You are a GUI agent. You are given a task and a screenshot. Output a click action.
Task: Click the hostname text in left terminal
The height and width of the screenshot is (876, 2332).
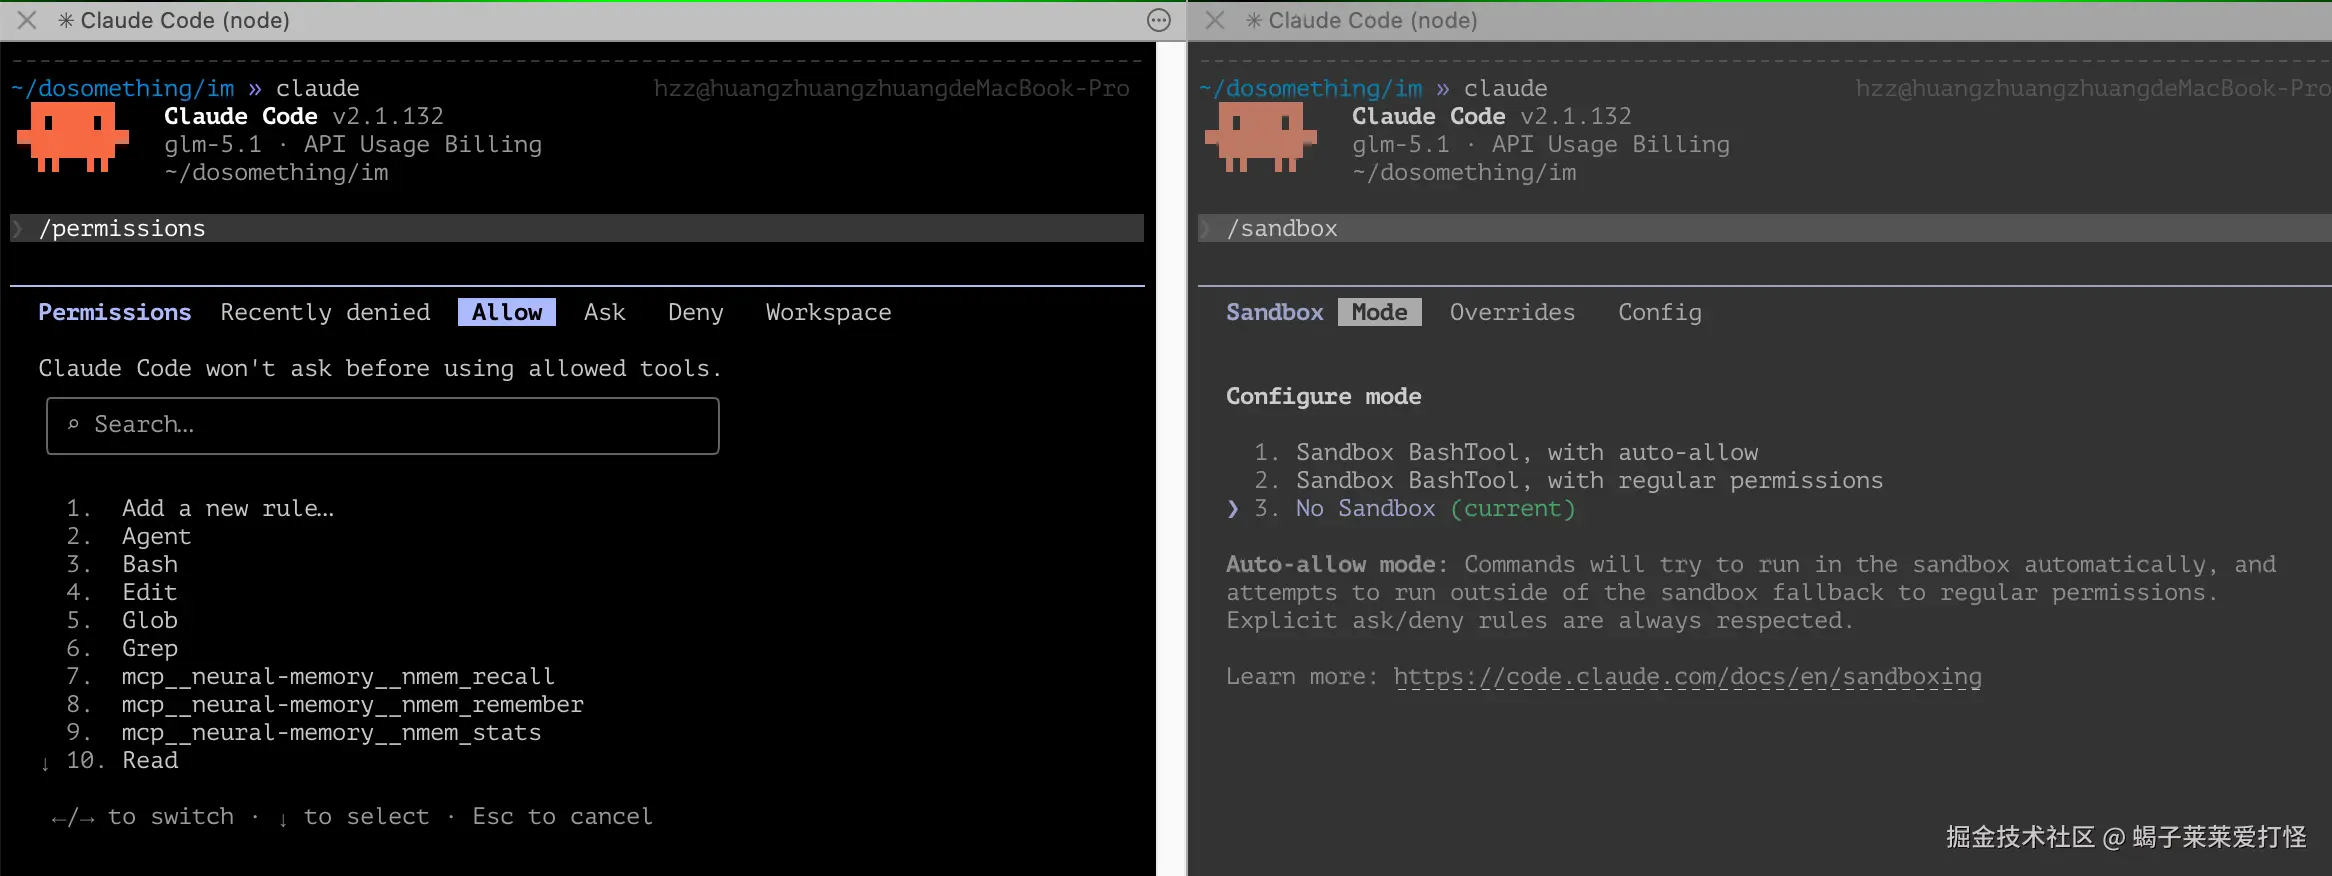pos(892,88)
